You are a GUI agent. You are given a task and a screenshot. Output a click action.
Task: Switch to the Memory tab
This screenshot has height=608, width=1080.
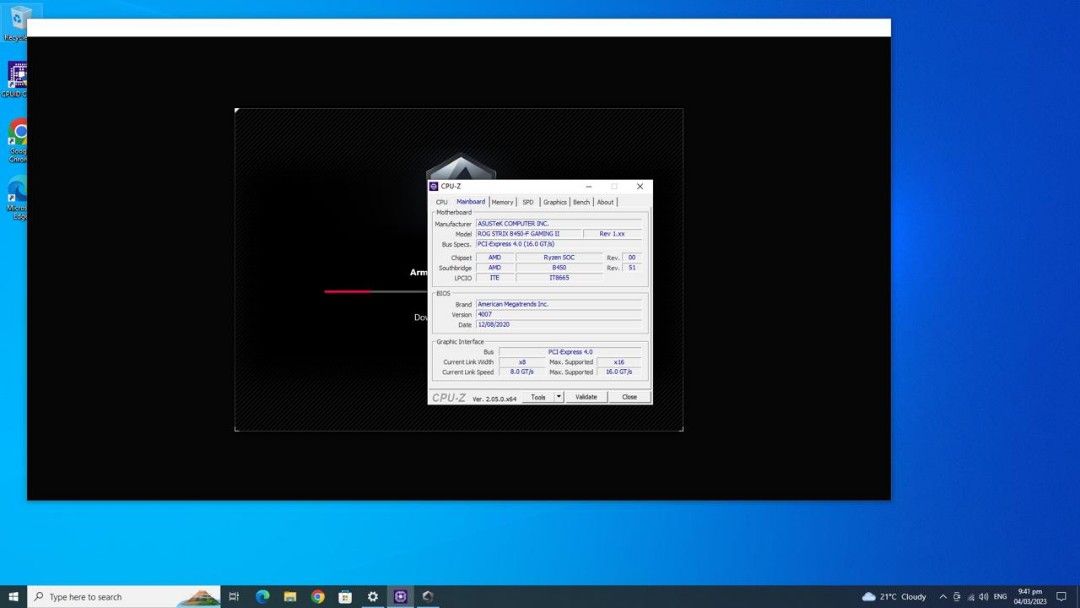[x=502, y=202]
